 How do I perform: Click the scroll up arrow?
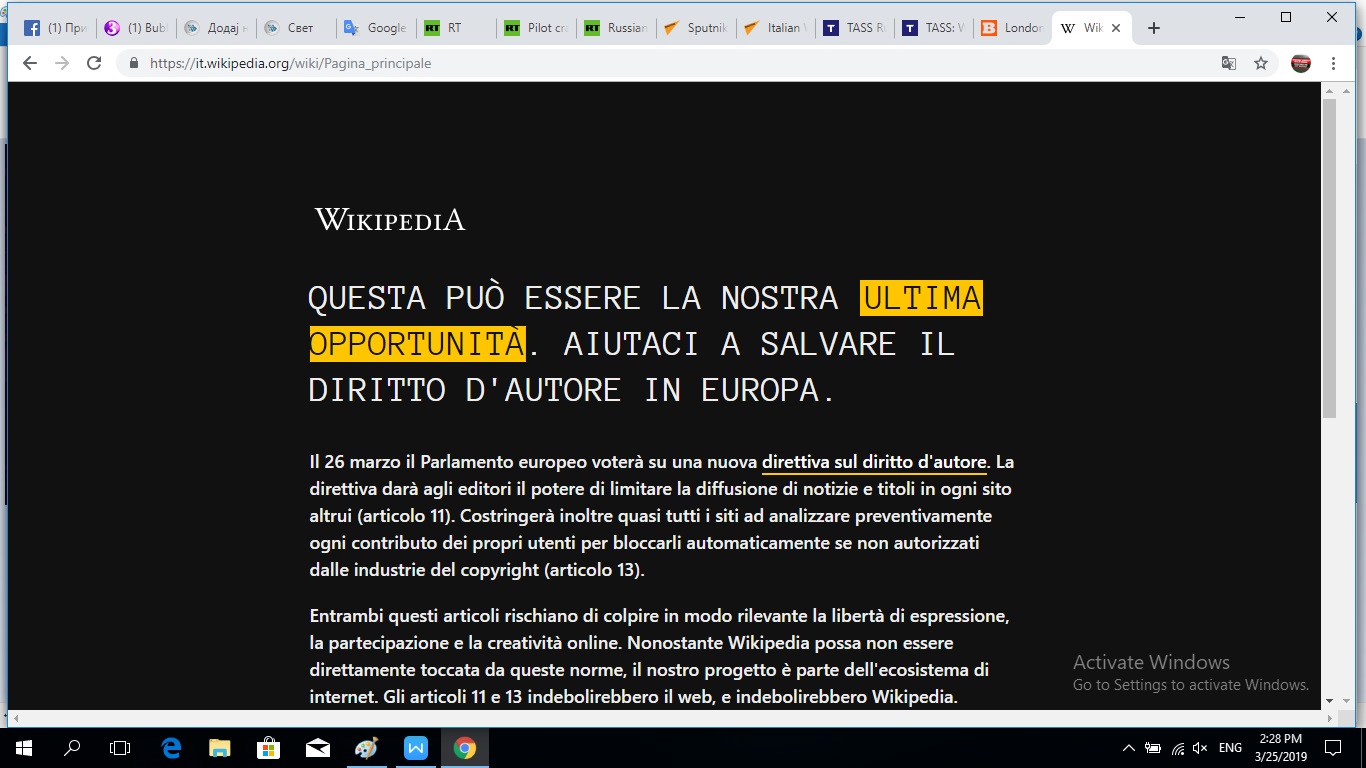point(1329,90)
